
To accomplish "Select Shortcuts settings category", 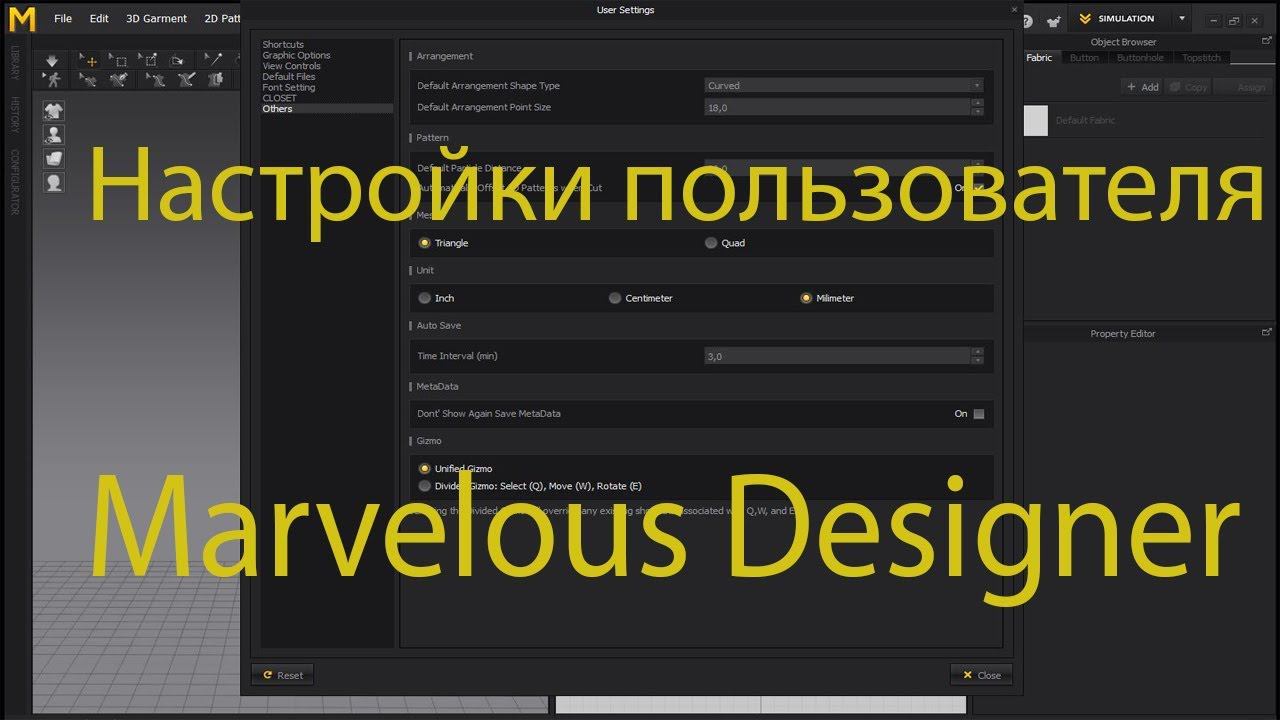I will (x=283, y=45).
